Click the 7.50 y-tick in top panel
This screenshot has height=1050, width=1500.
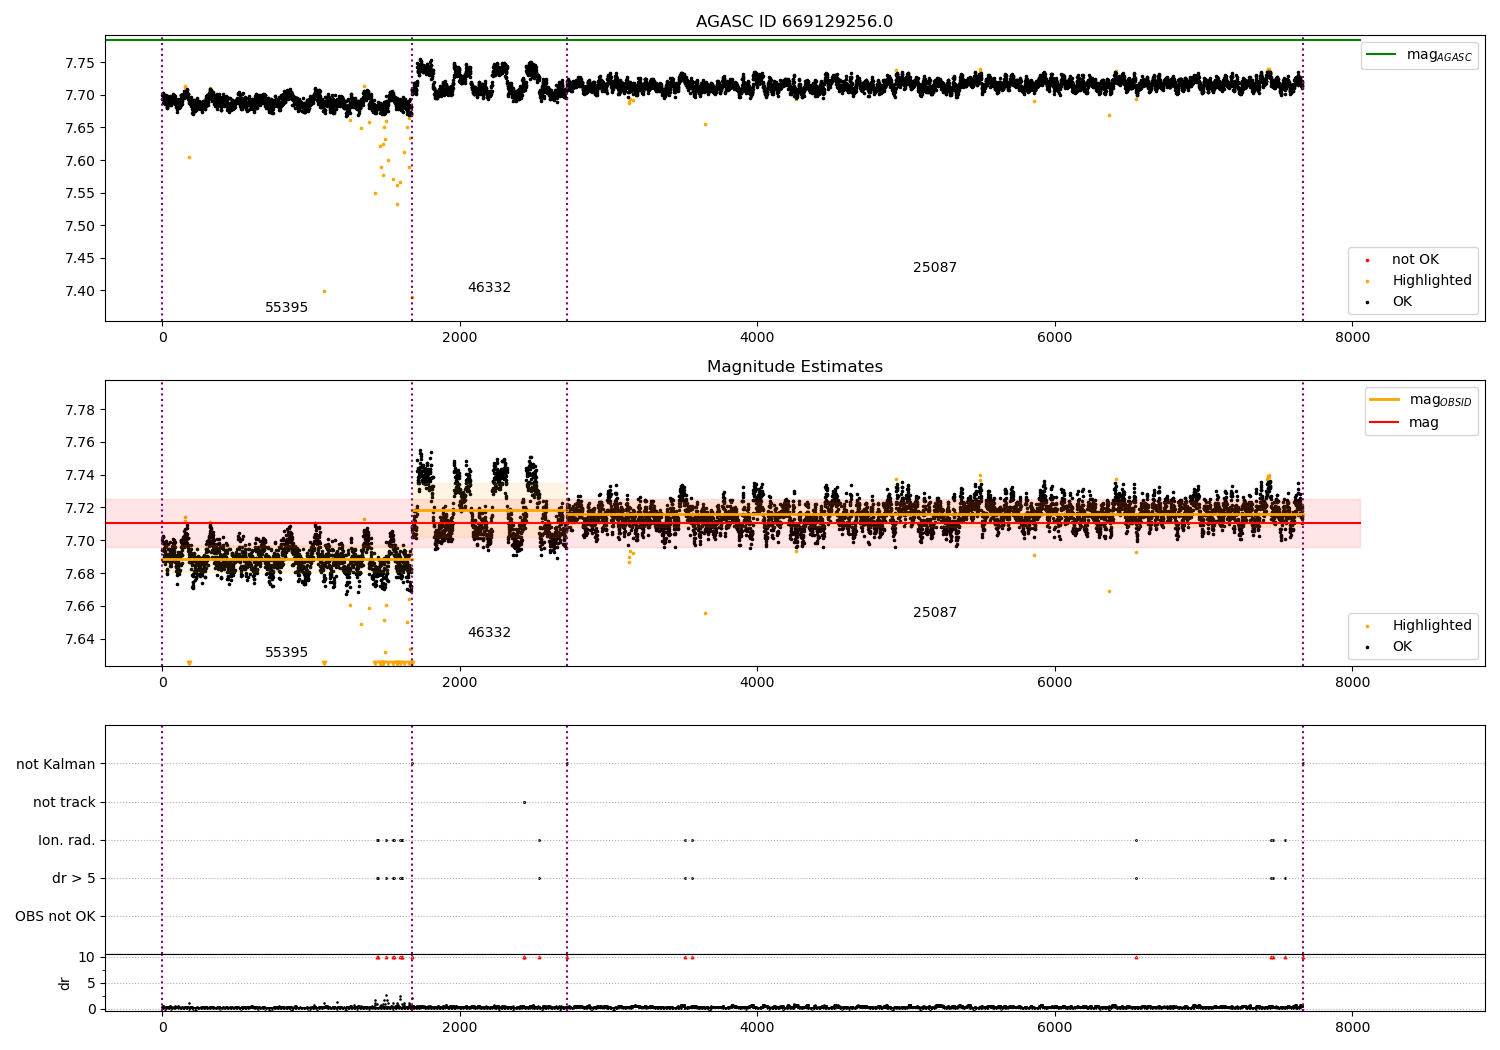[80, 226]
